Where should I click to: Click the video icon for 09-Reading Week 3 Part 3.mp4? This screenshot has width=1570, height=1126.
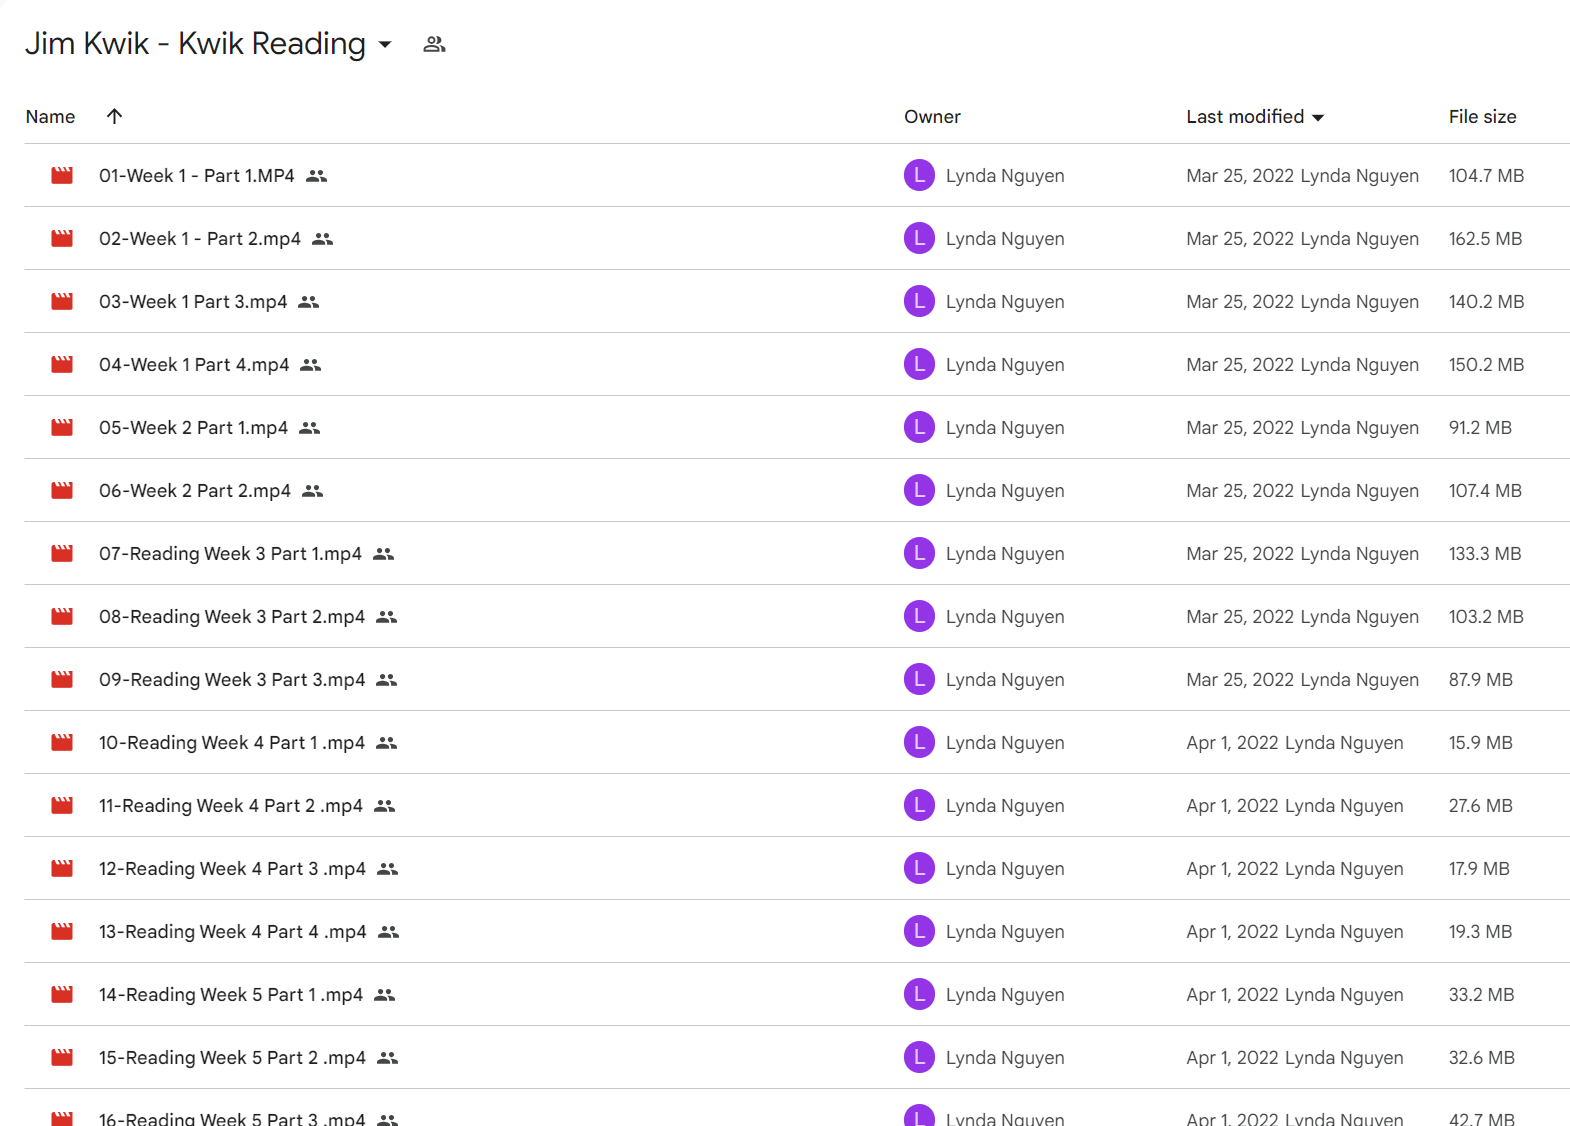tap(62, 679)
